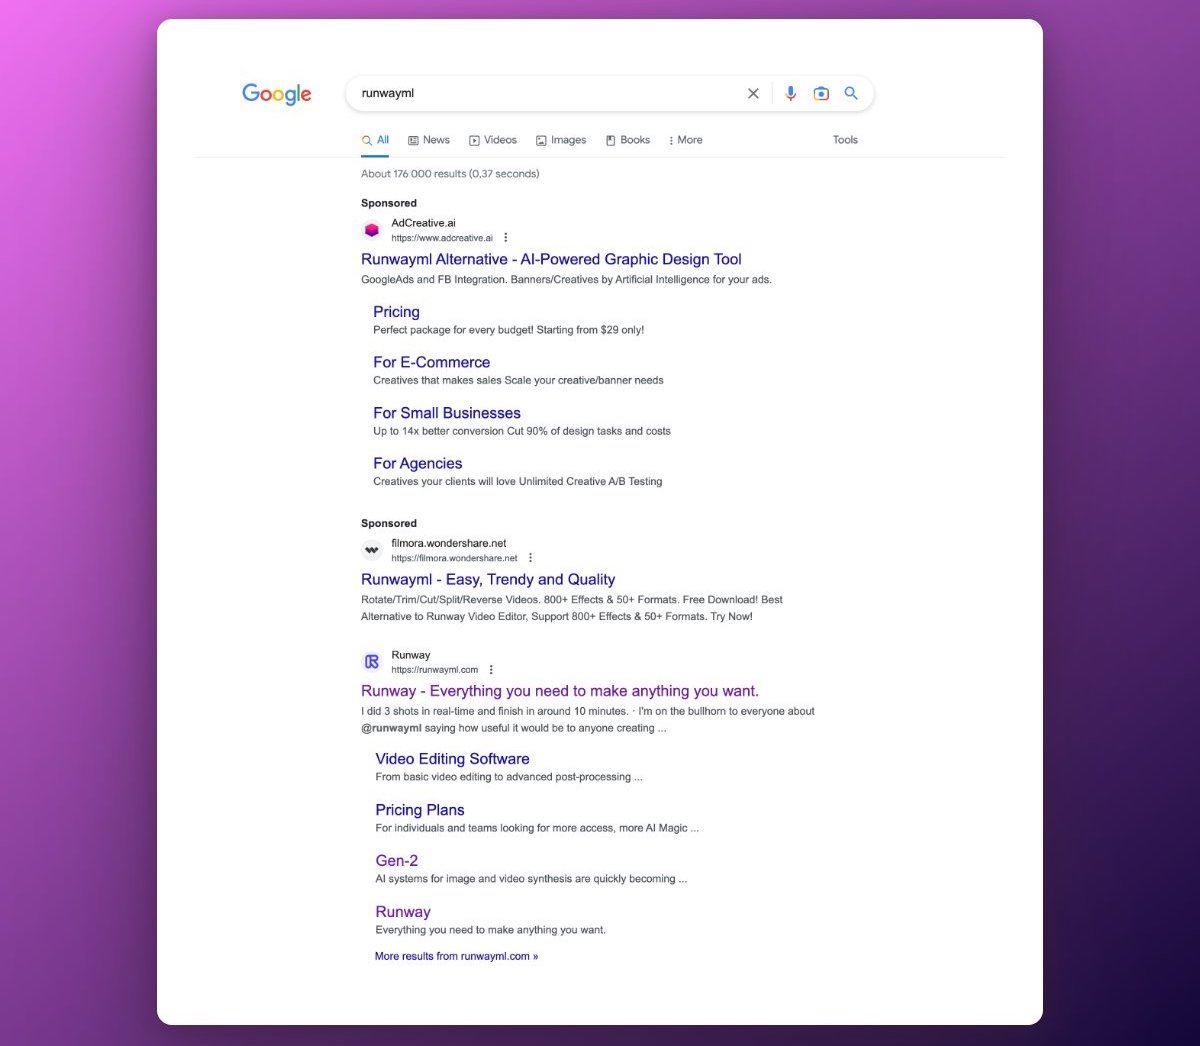Click the https://runwayml.com URL text

pos(435,670)
